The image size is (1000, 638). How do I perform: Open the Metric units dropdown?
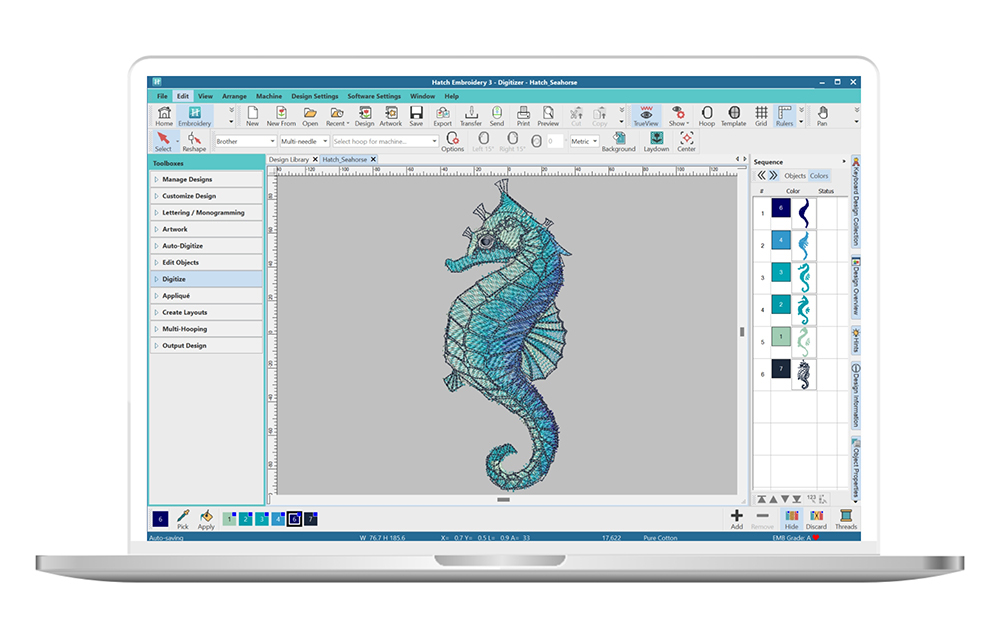tap(584, 142)
